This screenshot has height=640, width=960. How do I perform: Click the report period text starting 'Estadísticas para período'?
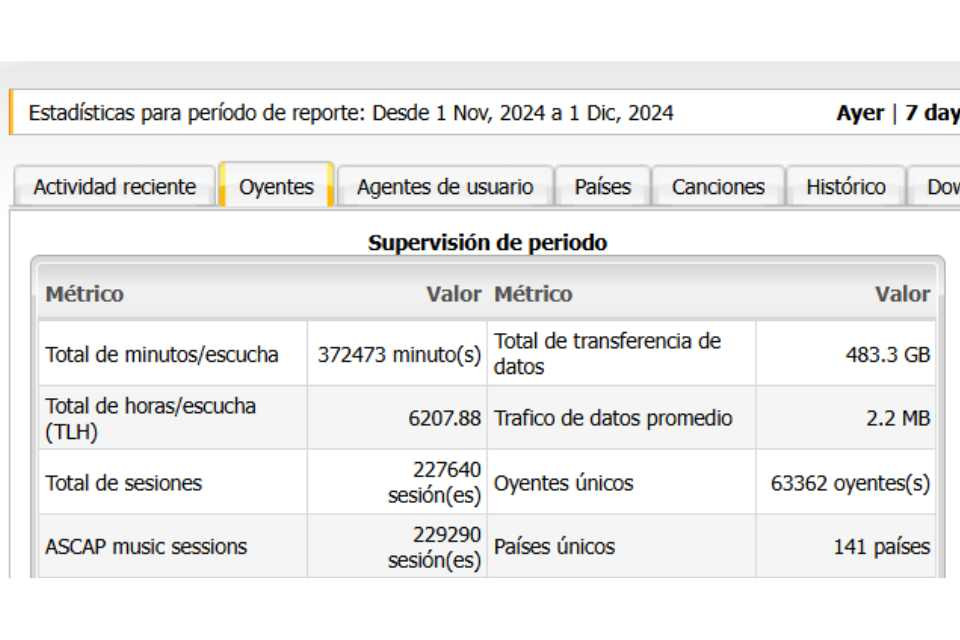click(x=351, y=113)
